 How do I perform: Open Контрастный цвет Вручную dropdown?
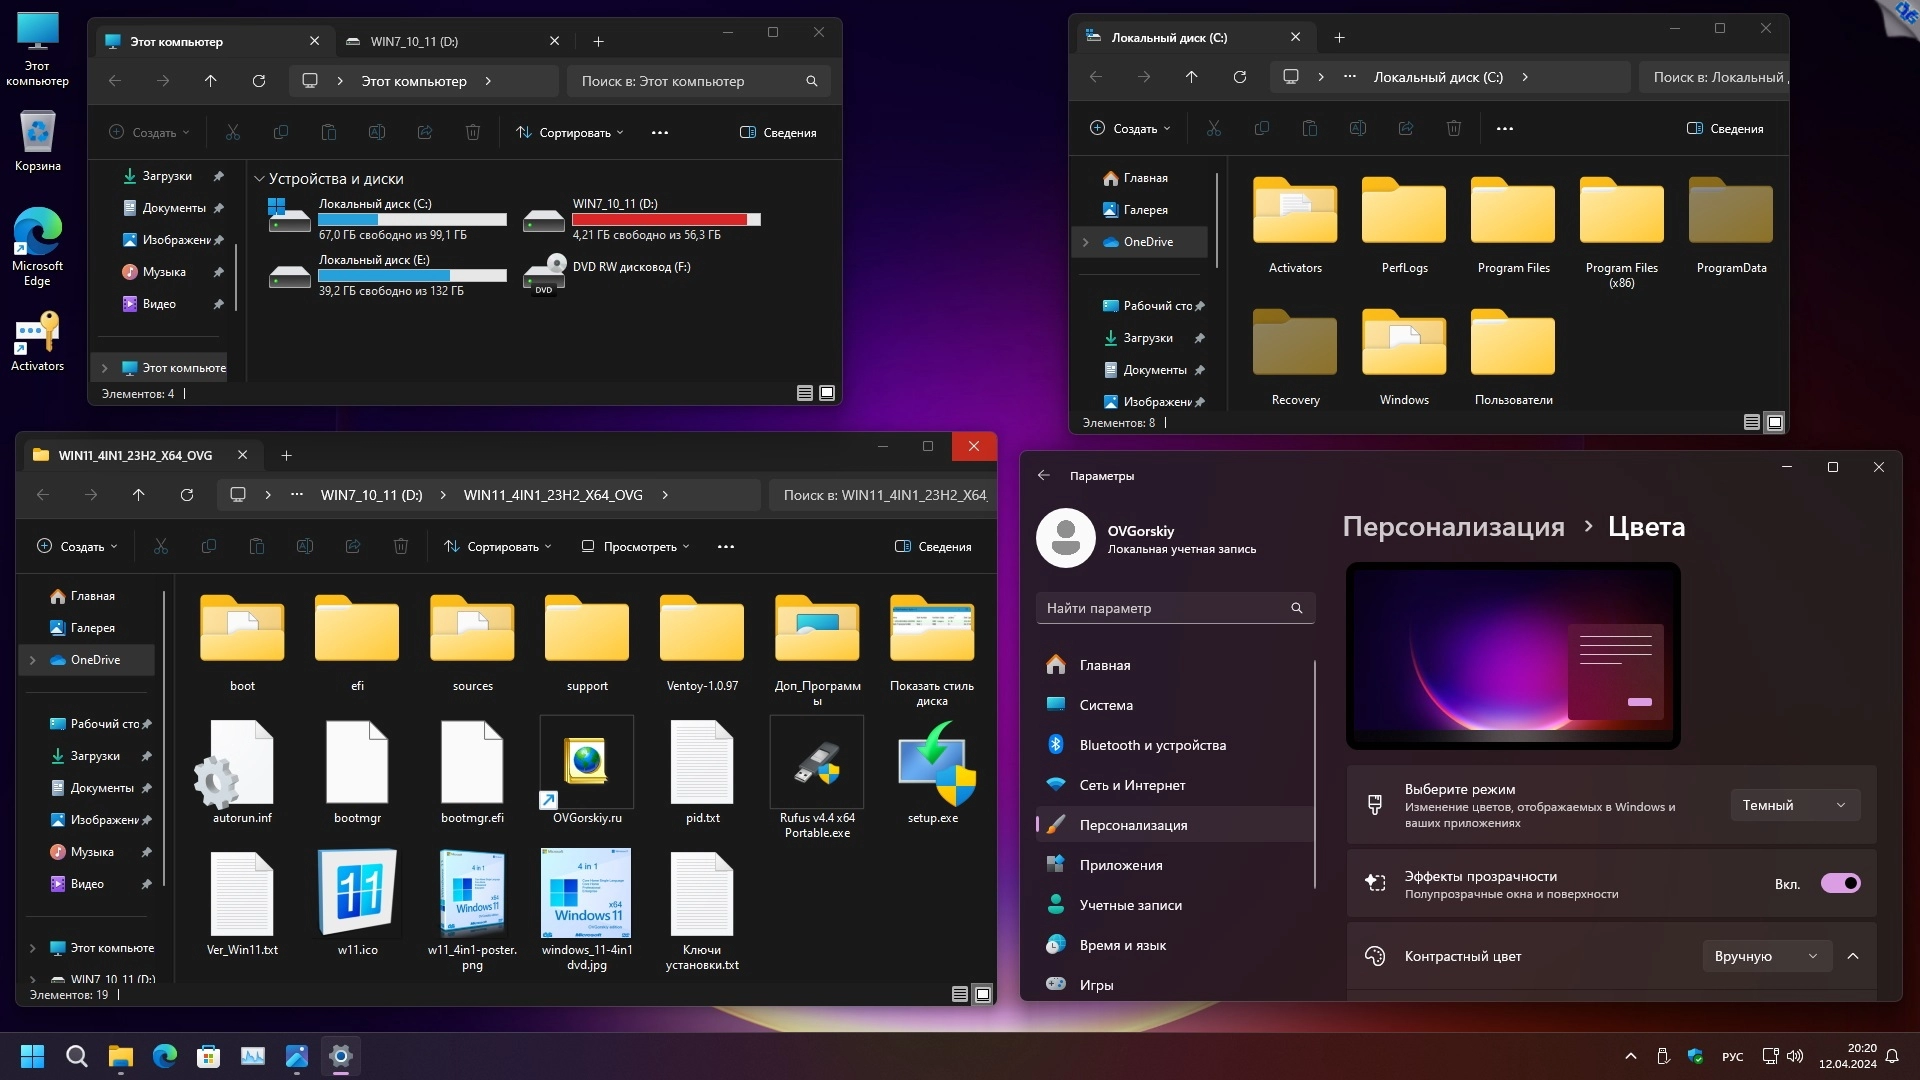(x=1766, y=956)
